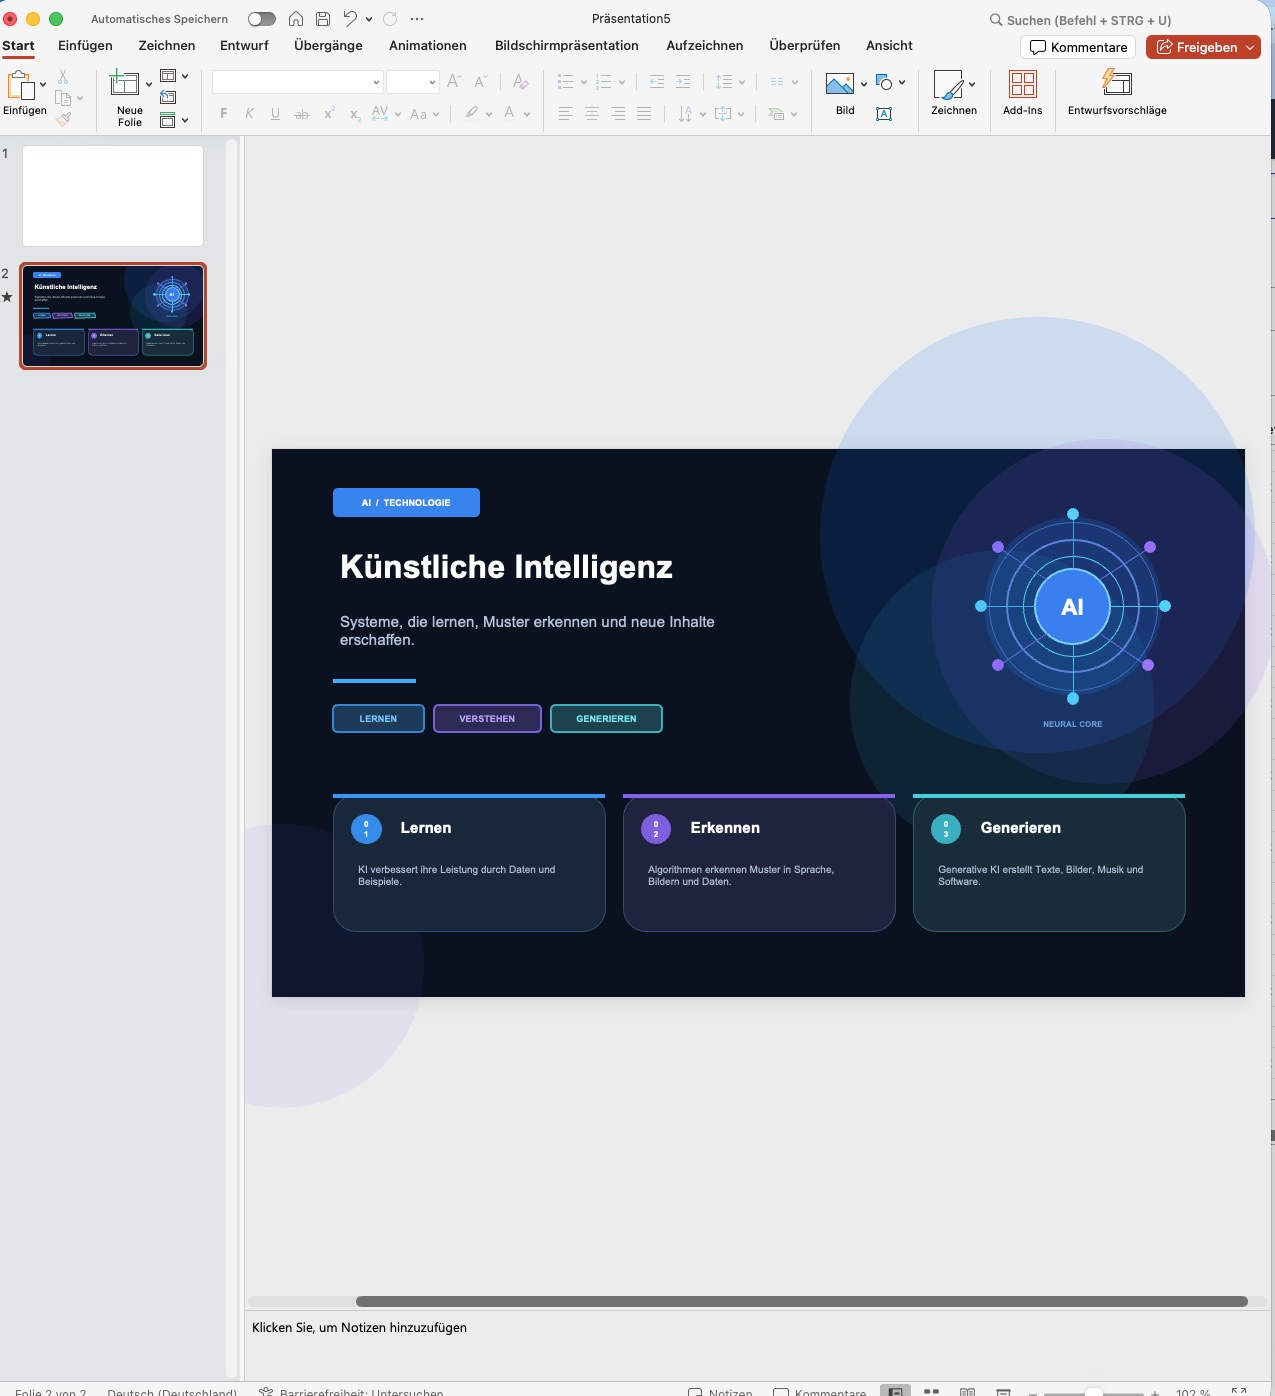Open the home icon in title bar
1275x1396 pixels.
(x=296, y=19)
